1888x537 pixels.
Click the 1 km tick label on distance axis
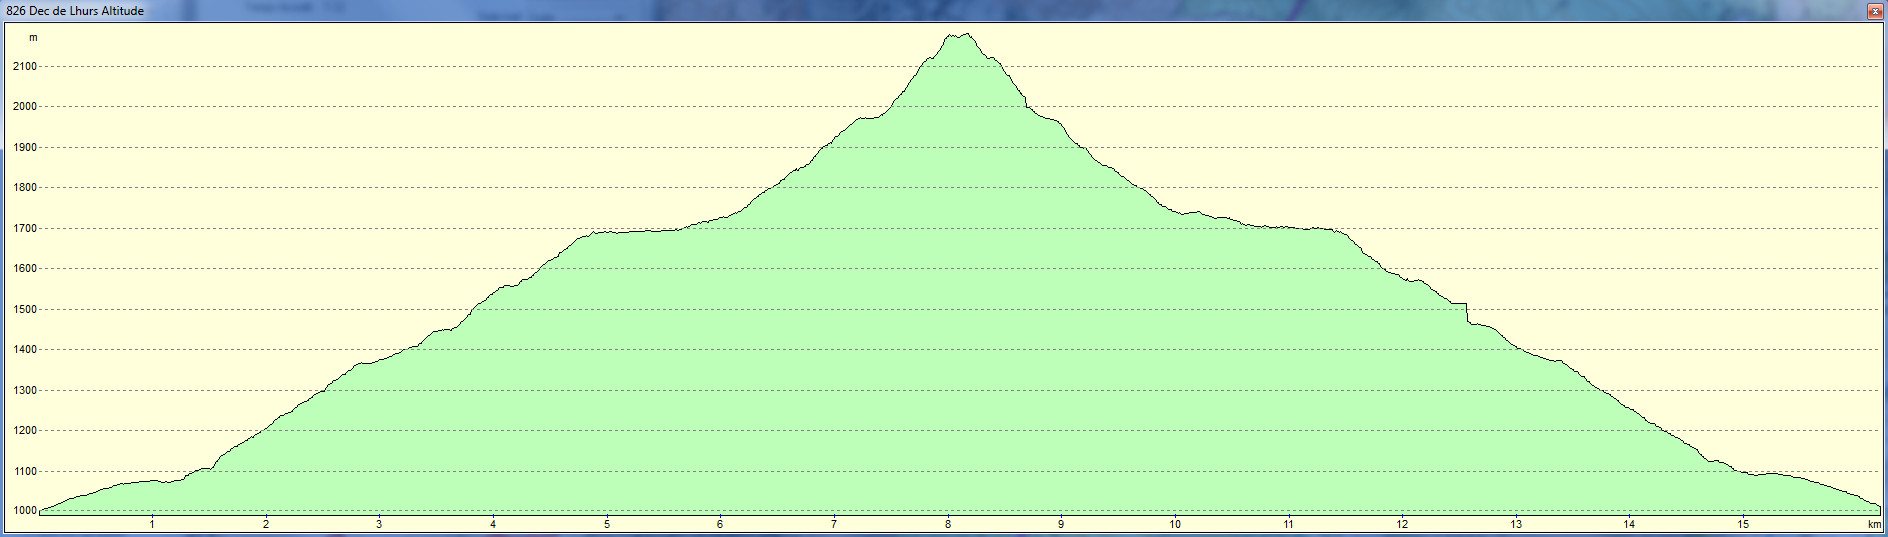(152, 524)
